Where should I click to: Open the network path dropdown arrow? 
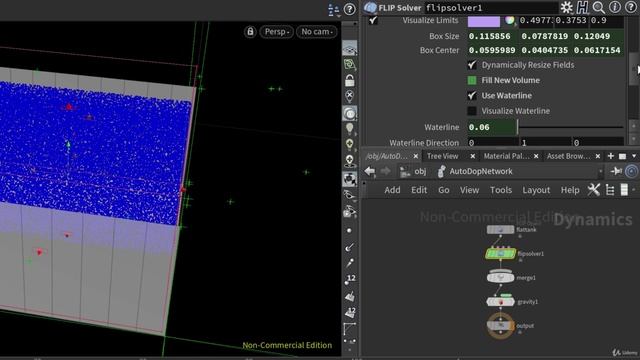[x=600, y=172]
